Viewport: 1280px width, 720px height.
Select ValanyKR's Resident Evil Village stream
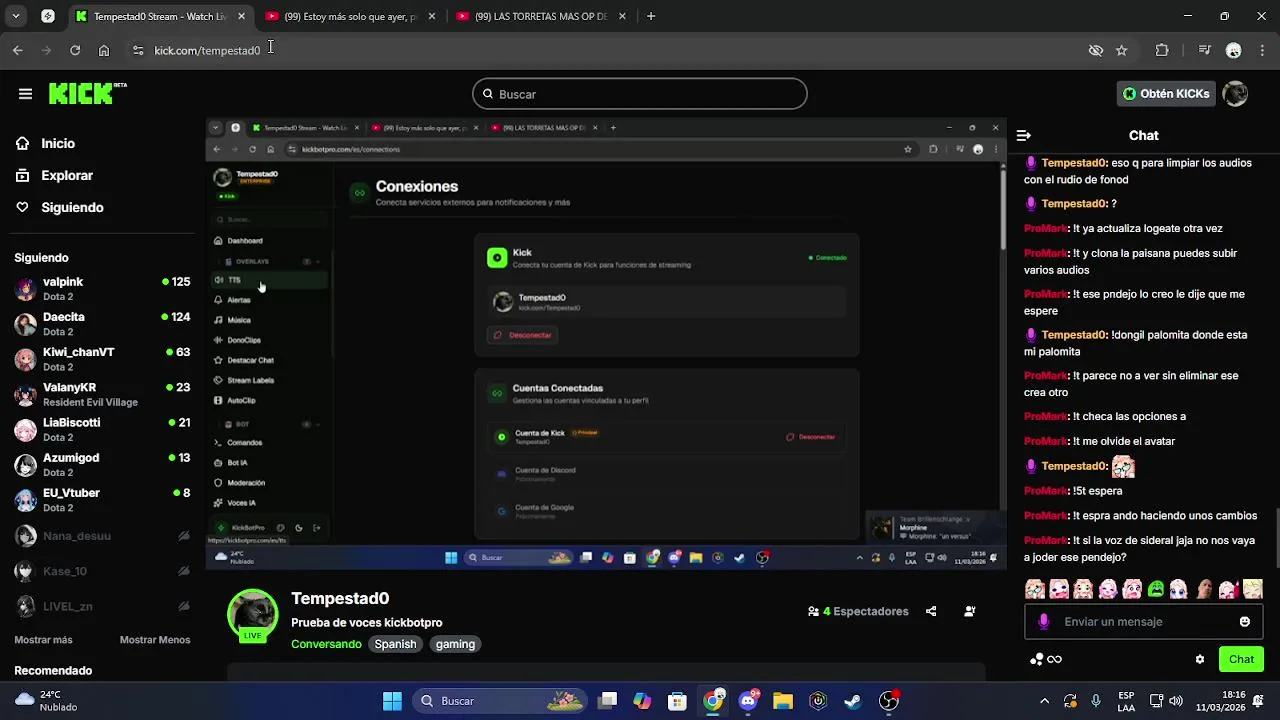[x=102, y=394]
